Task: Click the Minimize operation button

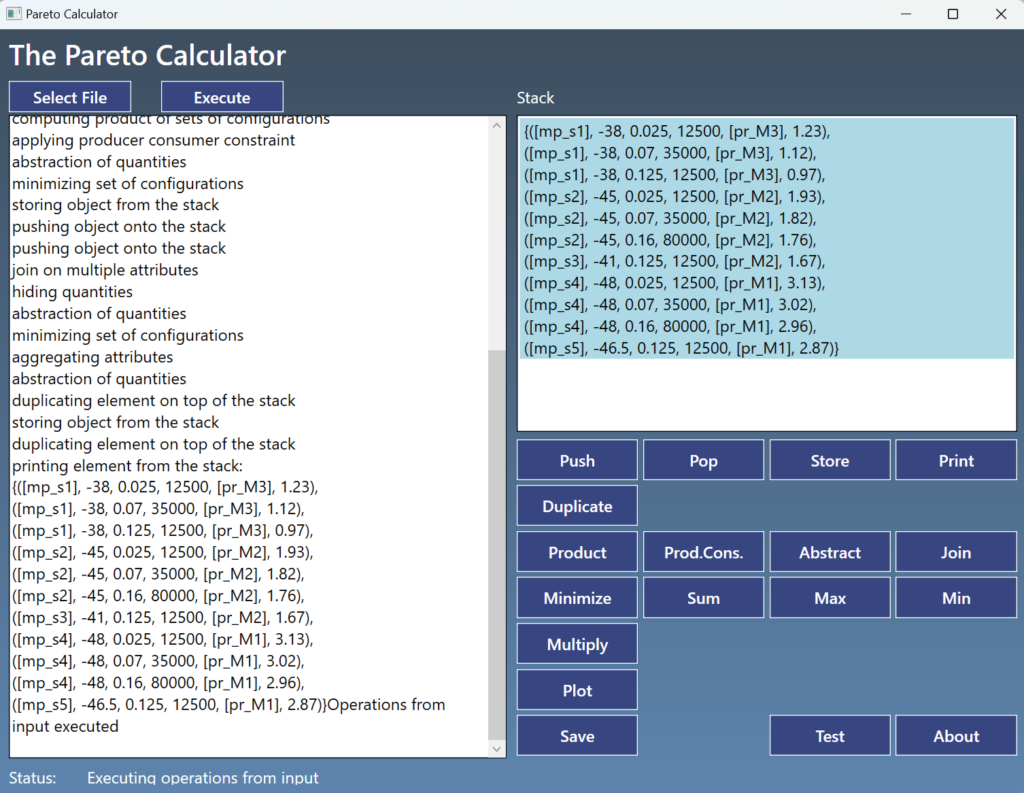Action: click(x=577, y=598)
